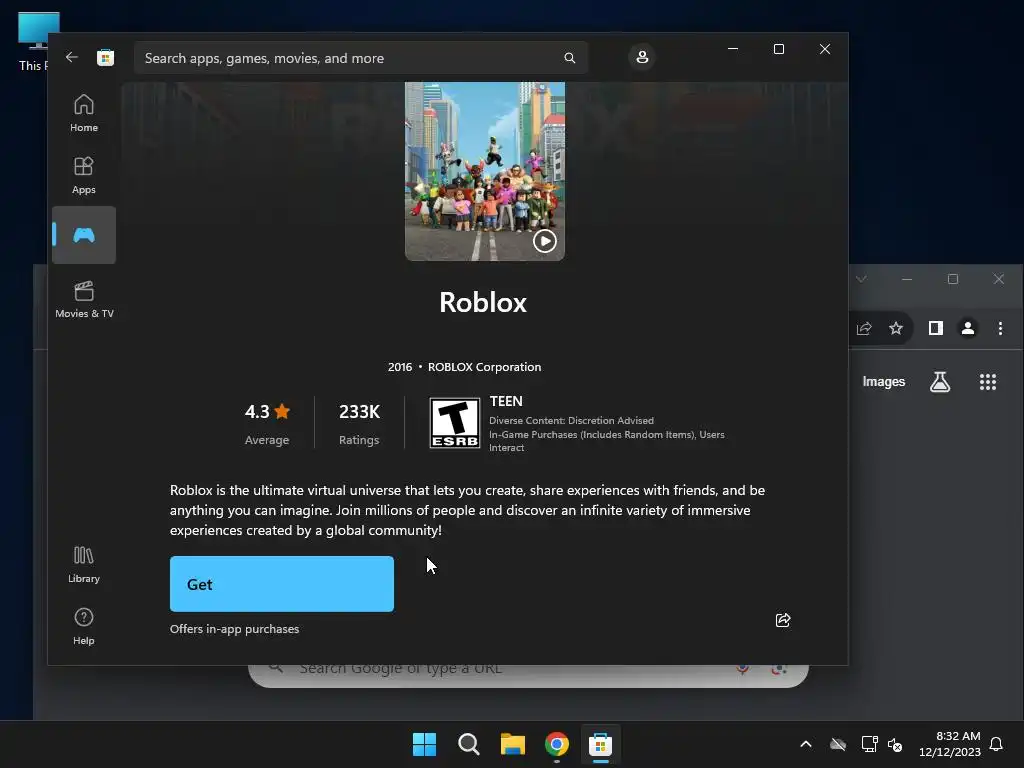Close the Microsoft Store window
Viewport: 1024px width, 768px height.
coord(825,49)
